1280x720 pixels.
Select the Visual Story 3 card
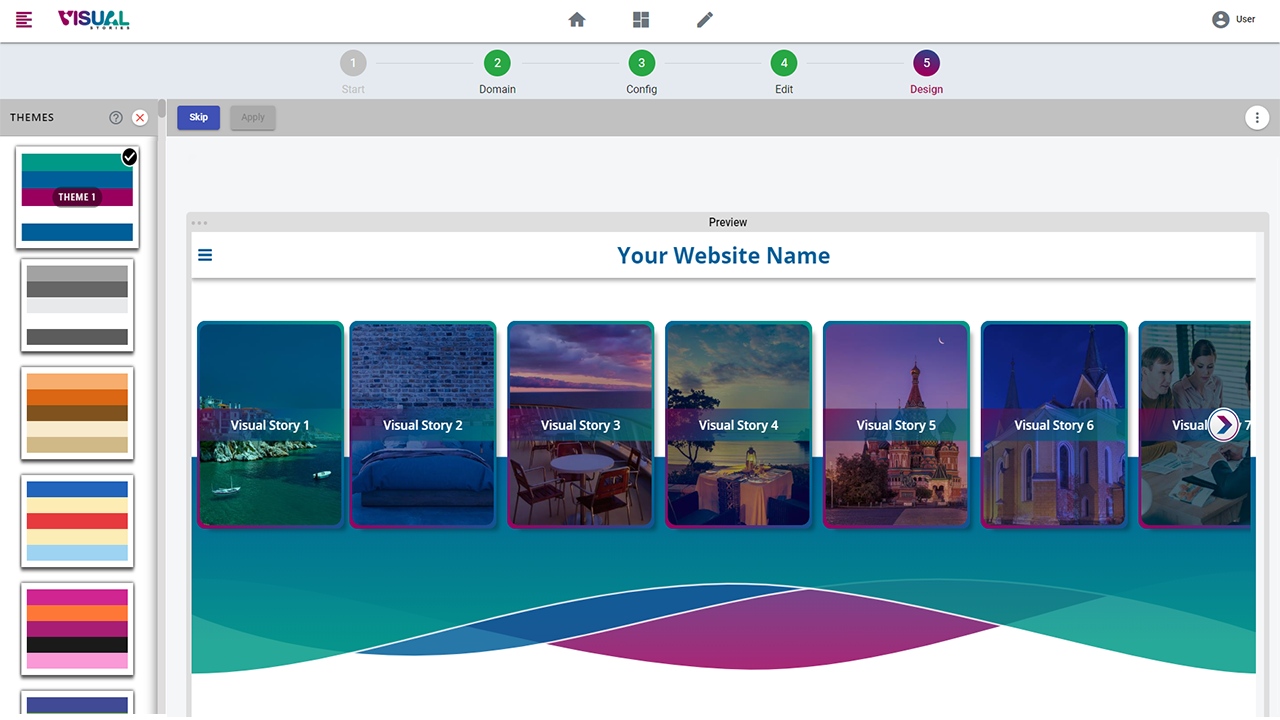click(580, 424)
